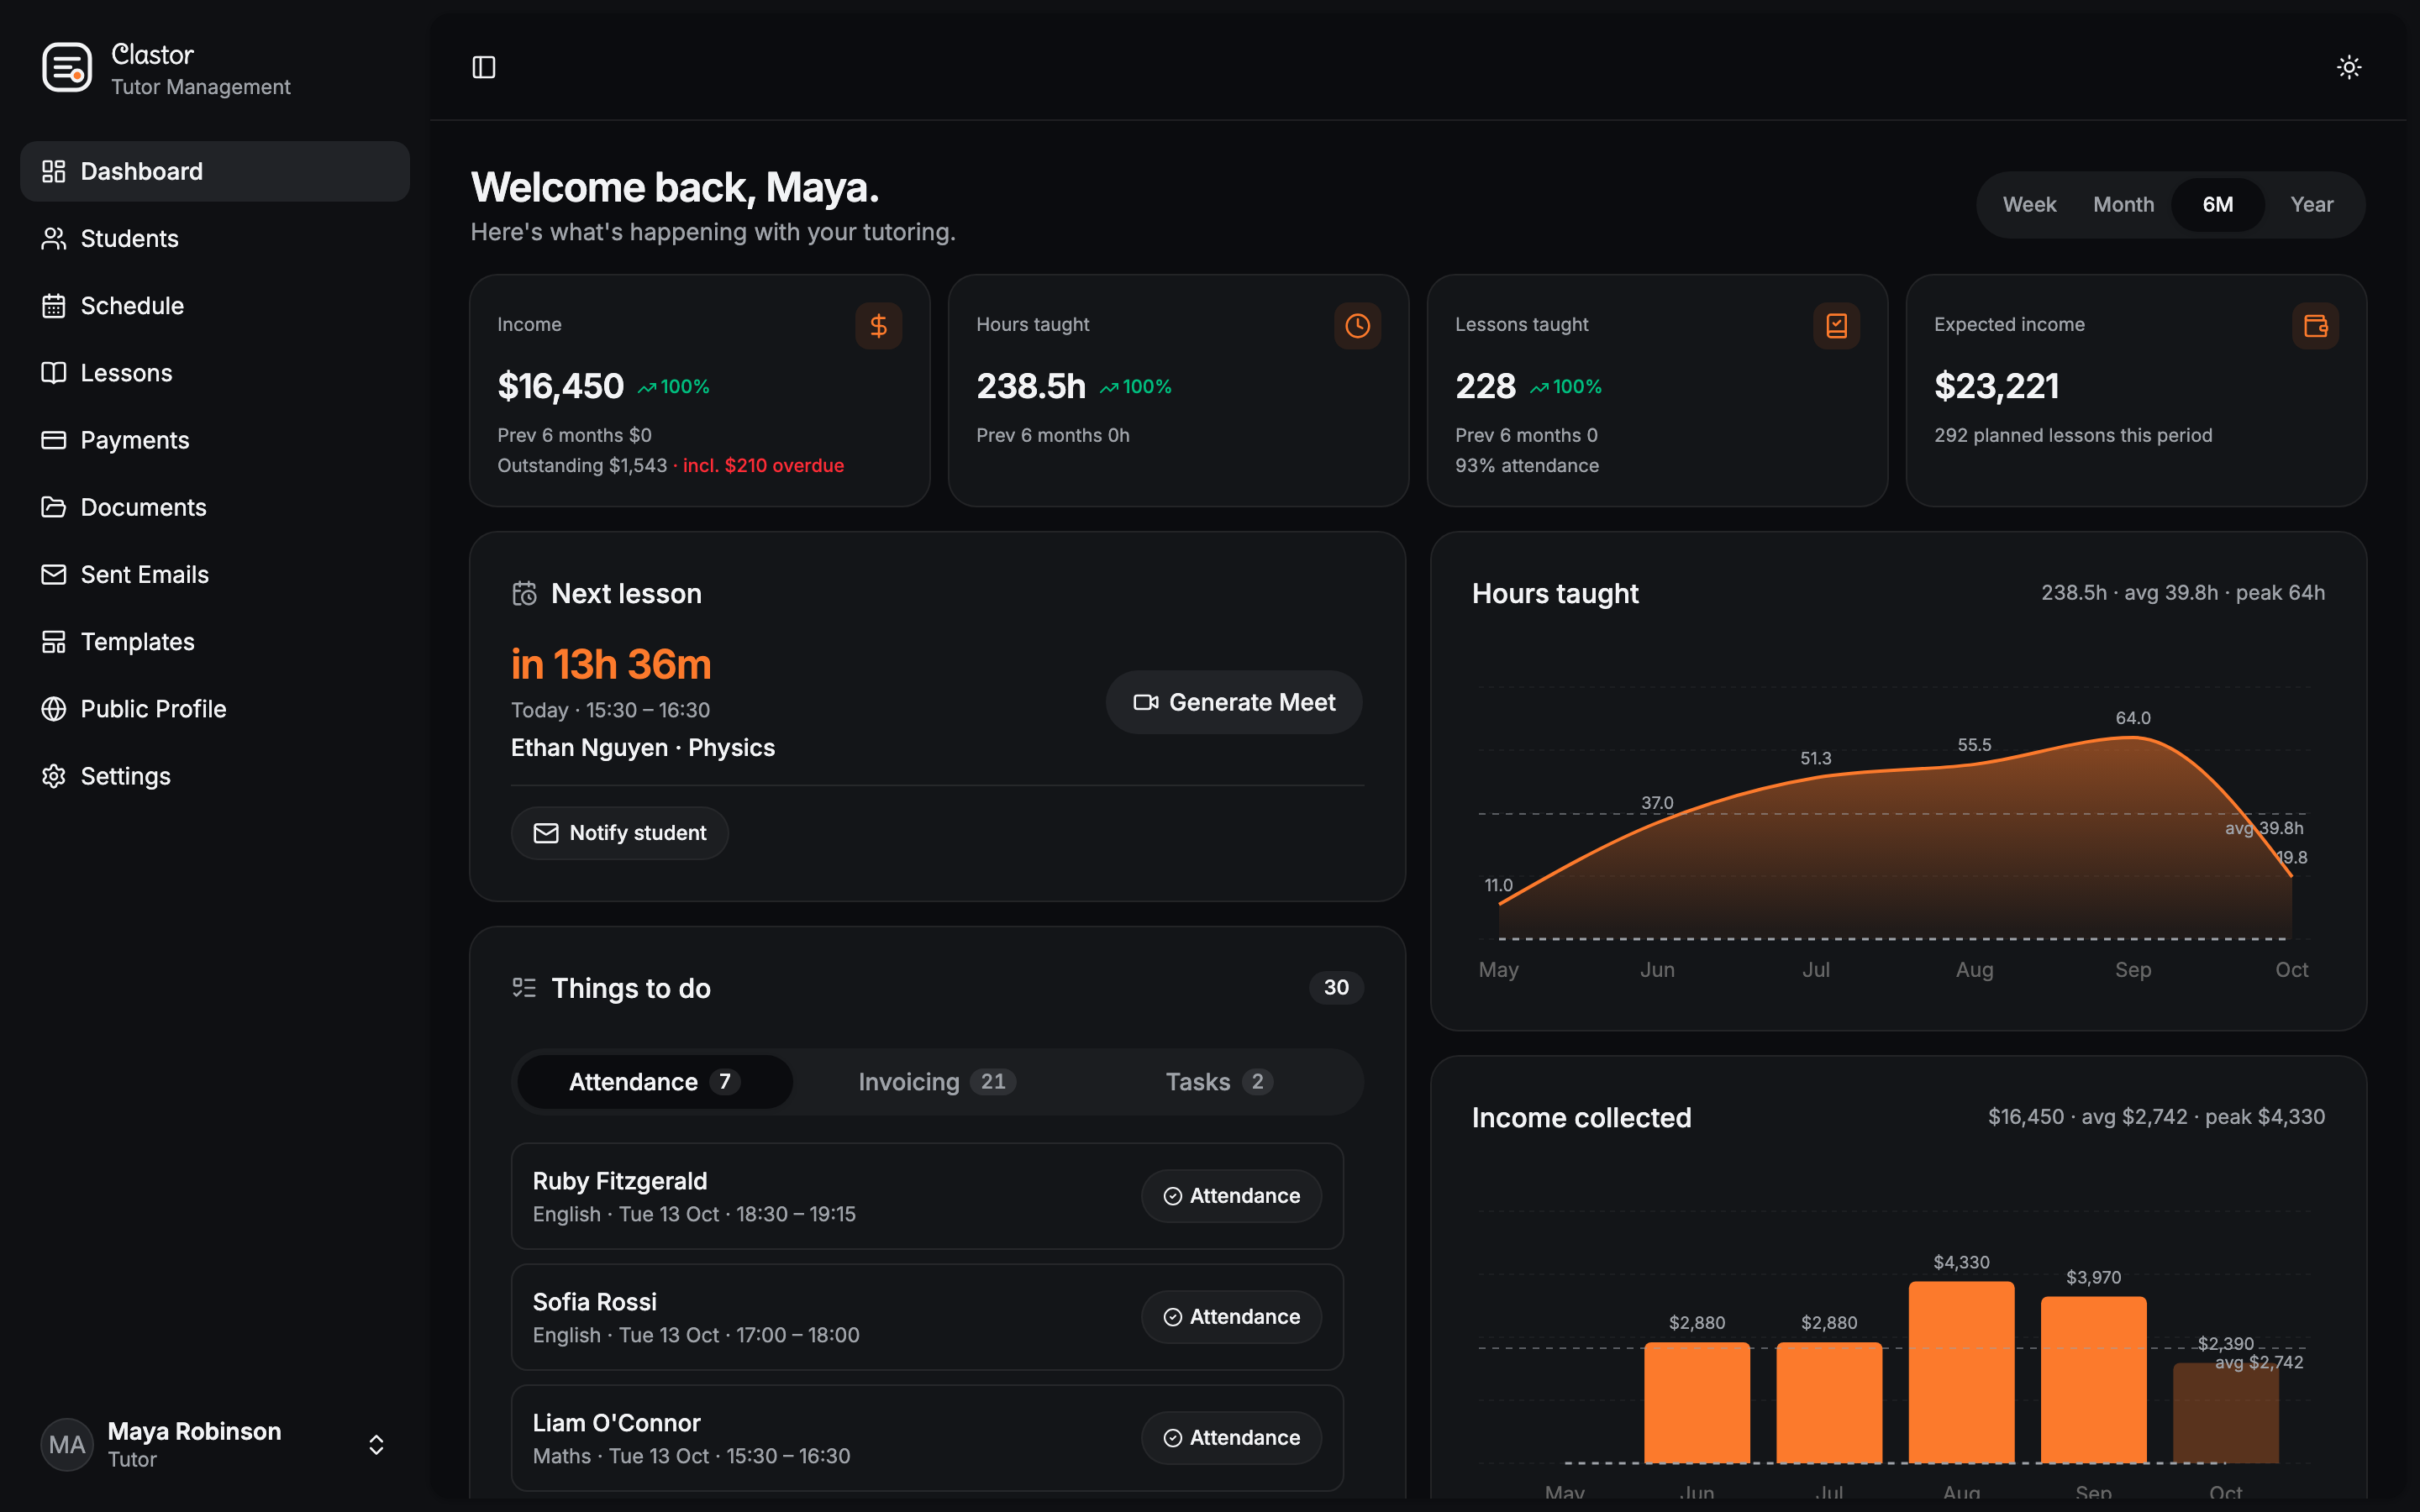The height and width of the screenshot is (1512, 2420).
Task: Mark attendance for Liam O'Connor
Action: (1231, 1438)
